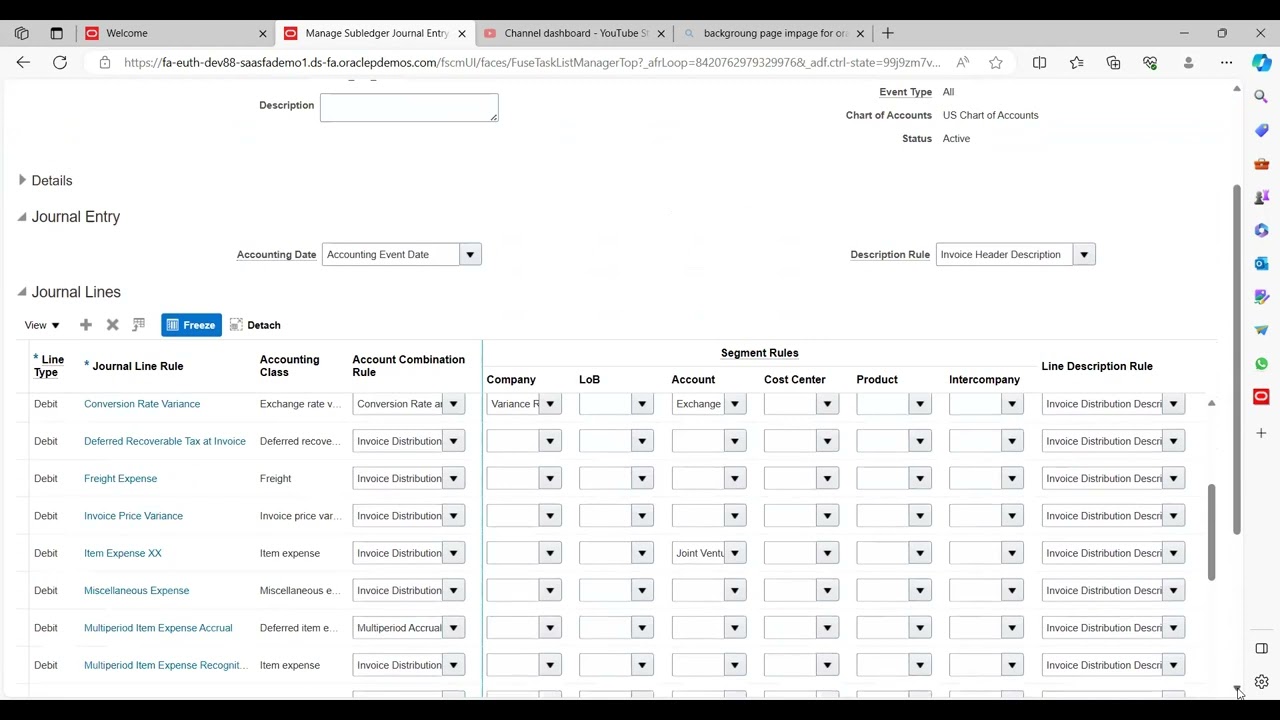Collapse the Journal Entry section

(22, 216)
